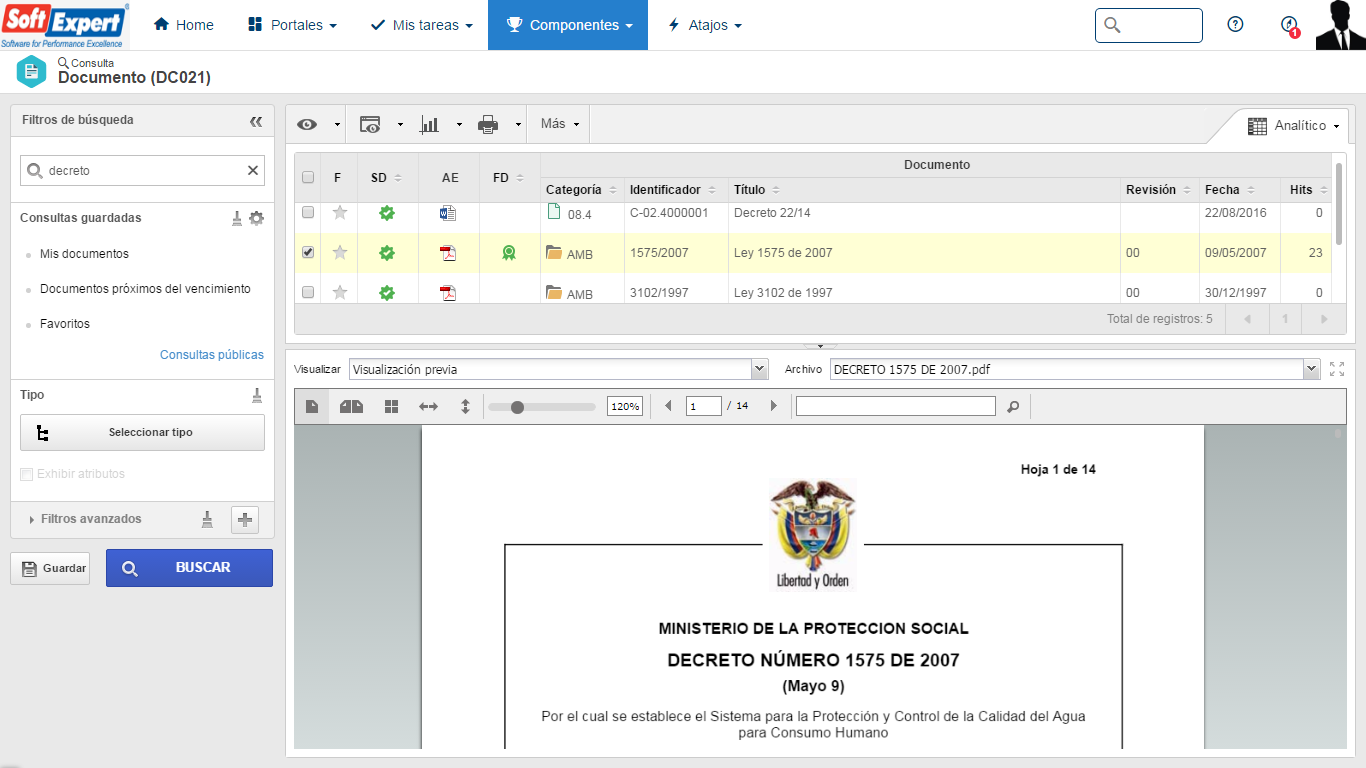Expand Filtros avanzados section
1366x768 pixels.
(x=90, y=519)
